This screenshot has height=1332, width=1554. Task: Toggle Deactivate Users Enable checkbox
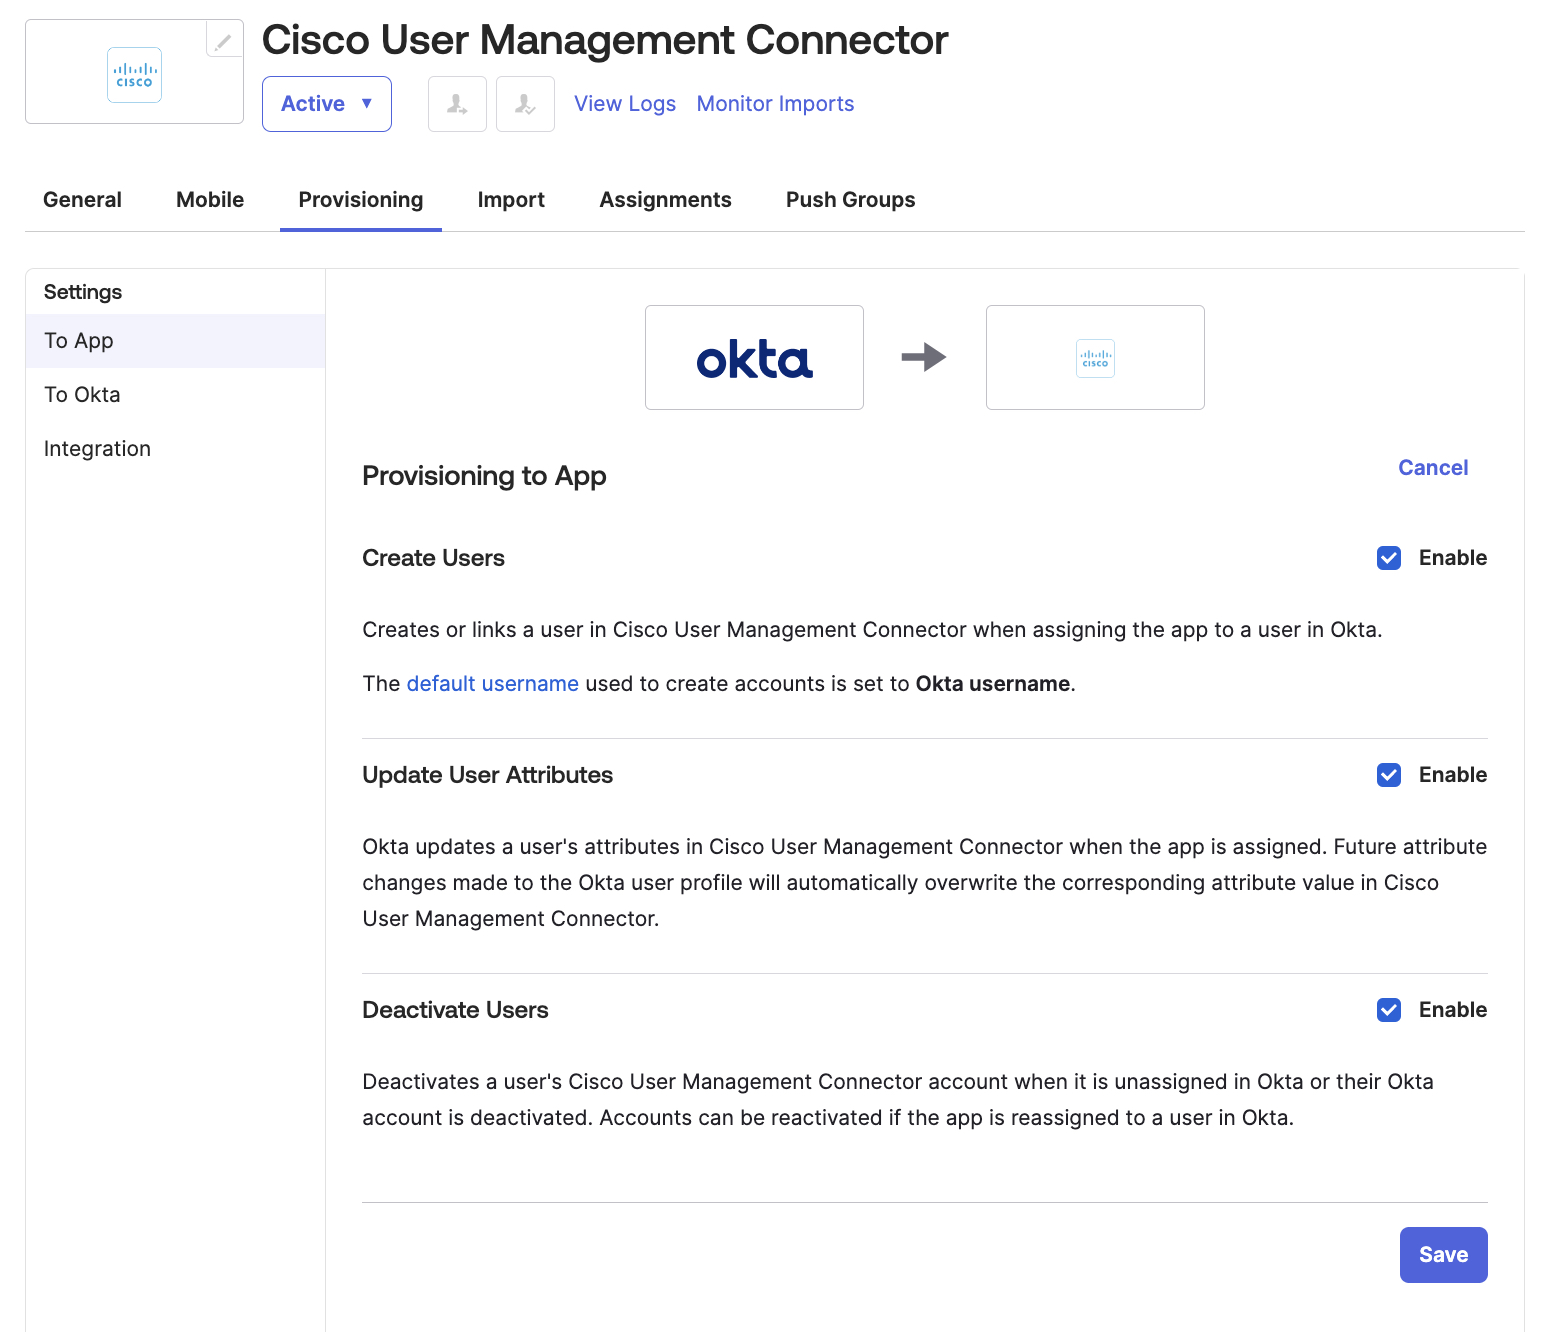point(1389,1010)
